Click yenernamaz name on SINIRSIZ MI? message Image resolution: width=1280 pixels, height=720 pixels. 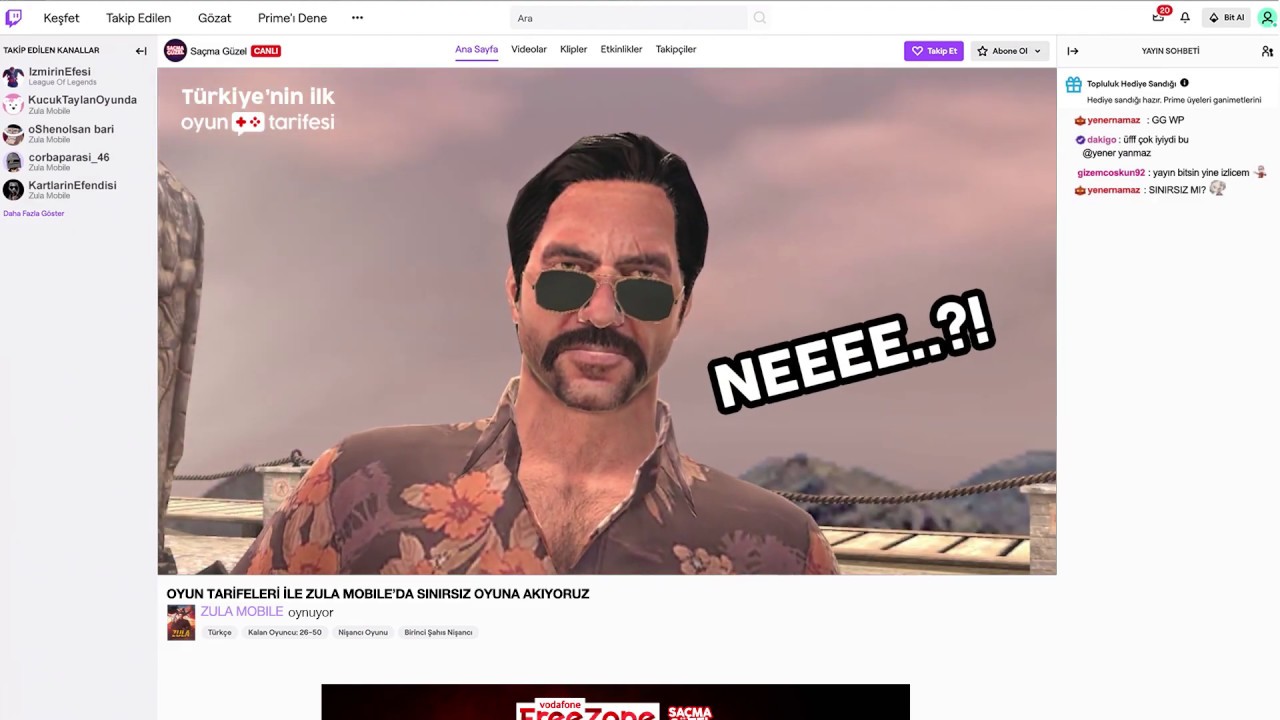click(x=1113, y=190)
